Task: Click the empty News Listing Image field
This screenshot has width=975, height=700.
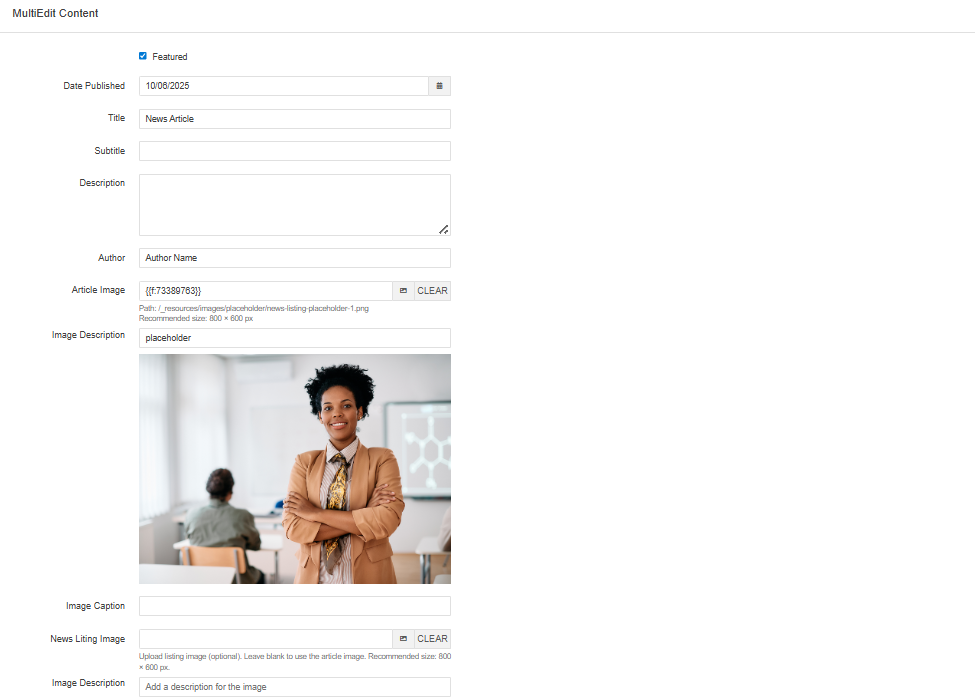Action: [265, 638]
